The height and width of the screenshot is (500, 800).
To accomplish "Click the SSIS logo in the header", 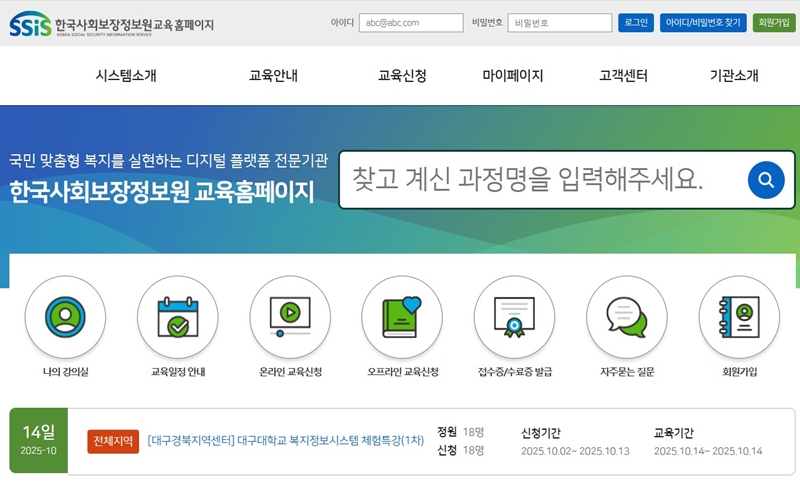I will [30, 24].
